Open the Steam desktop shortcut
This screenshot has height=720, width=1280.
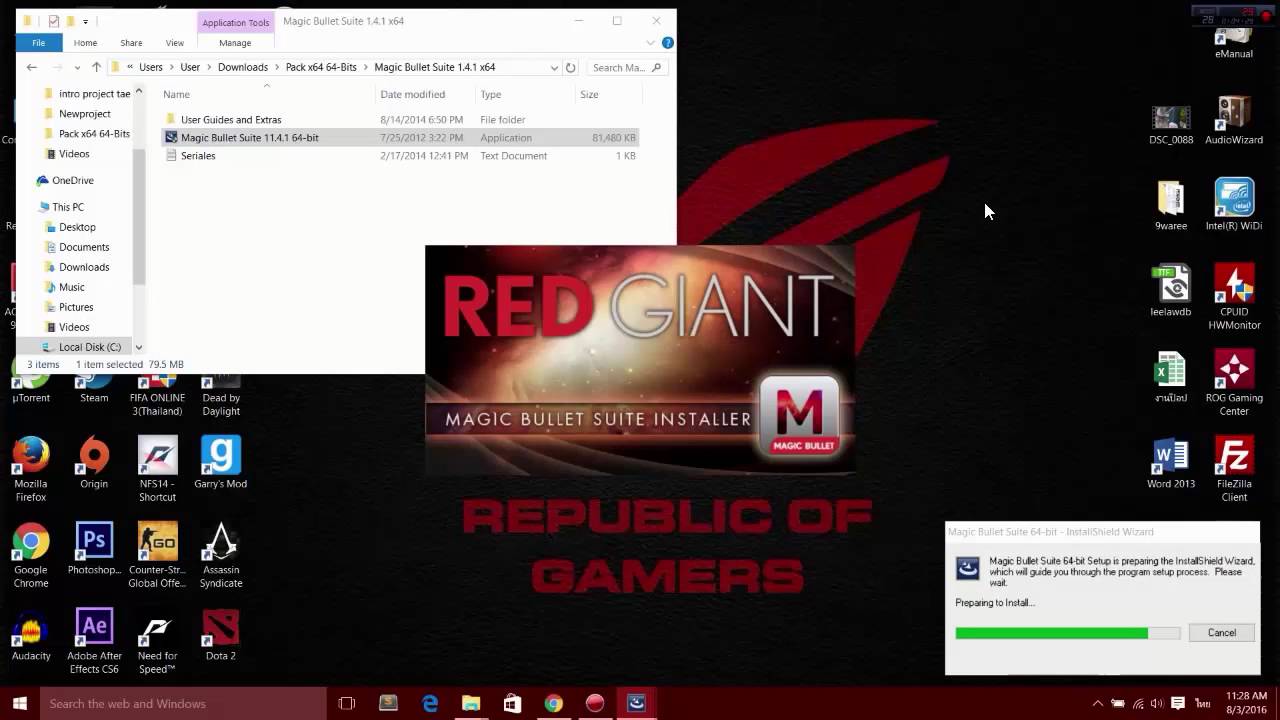click(x=94, y=389)
